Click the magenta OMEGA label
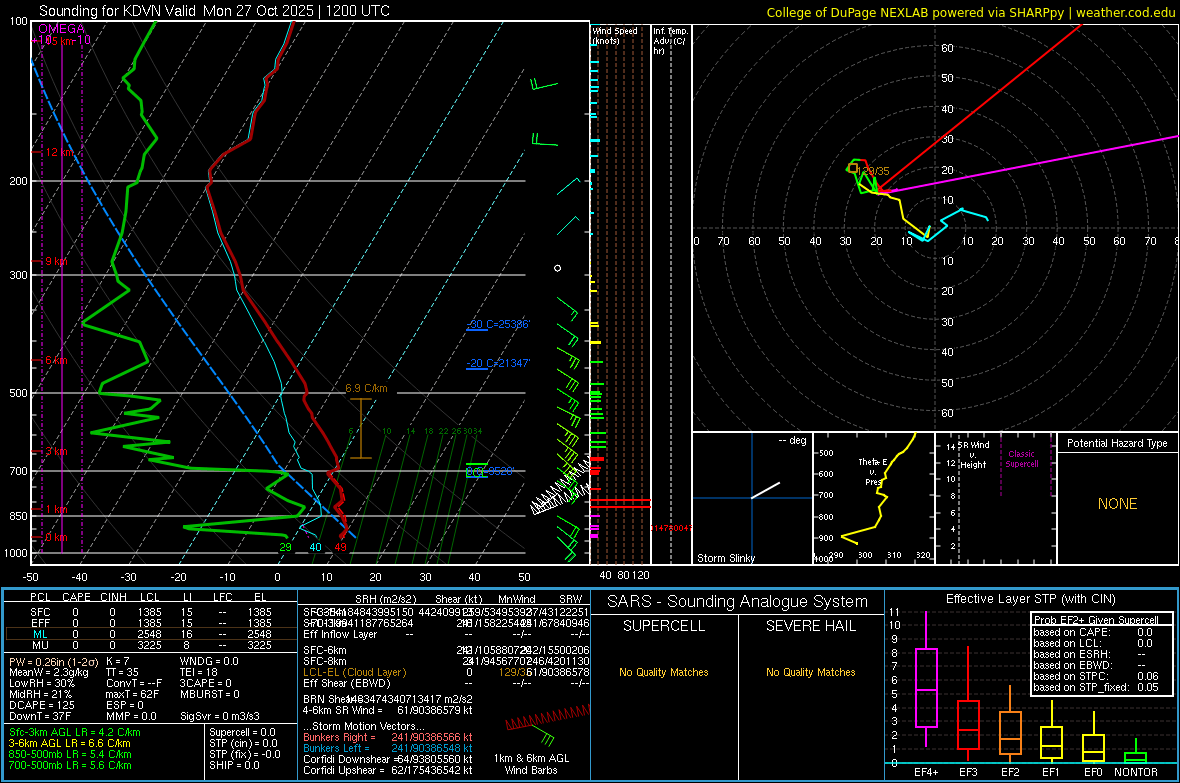 click(62, 29)
